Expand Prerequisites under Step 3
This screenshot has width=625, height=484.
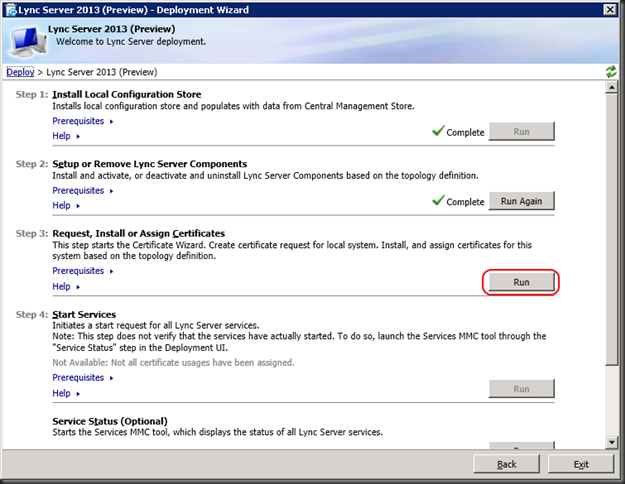[x=83, y=271]
